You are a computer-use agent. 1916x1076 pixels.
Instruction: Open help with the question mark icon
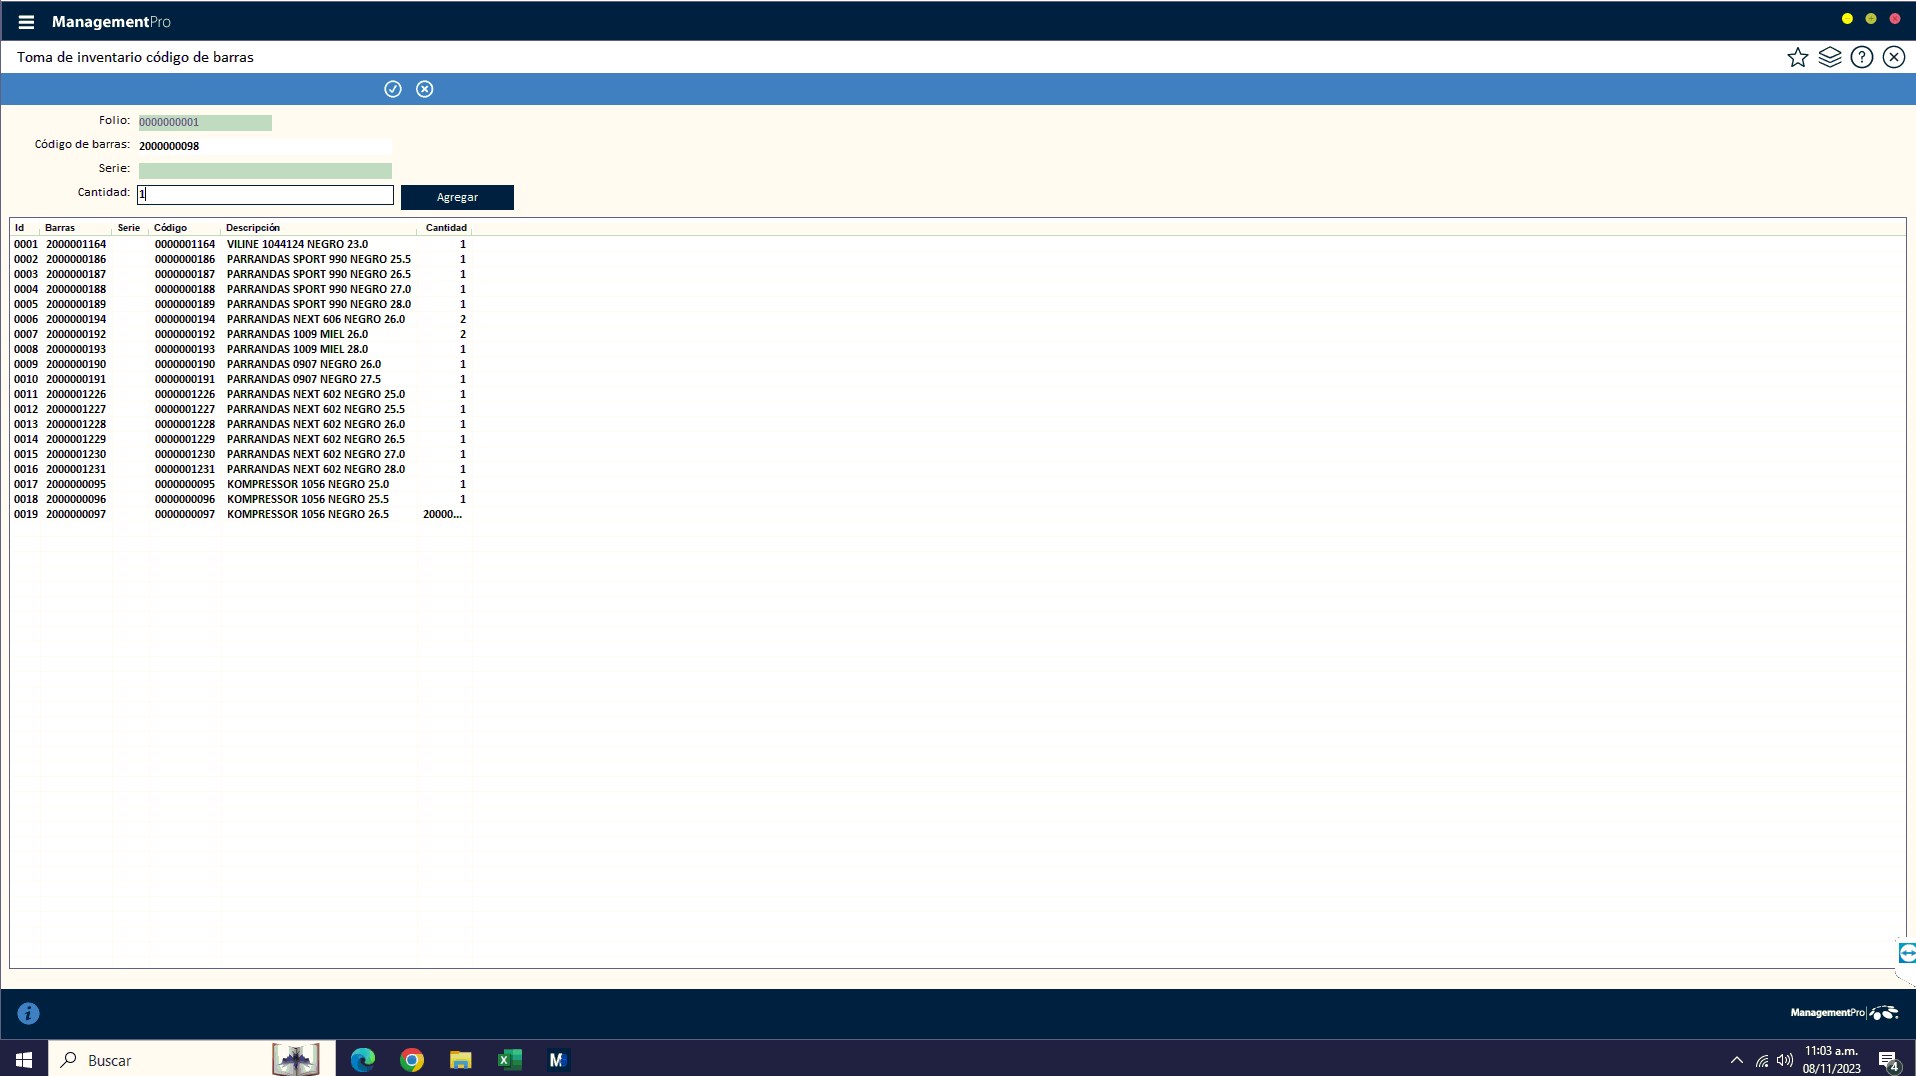[x=1862, y=57]
